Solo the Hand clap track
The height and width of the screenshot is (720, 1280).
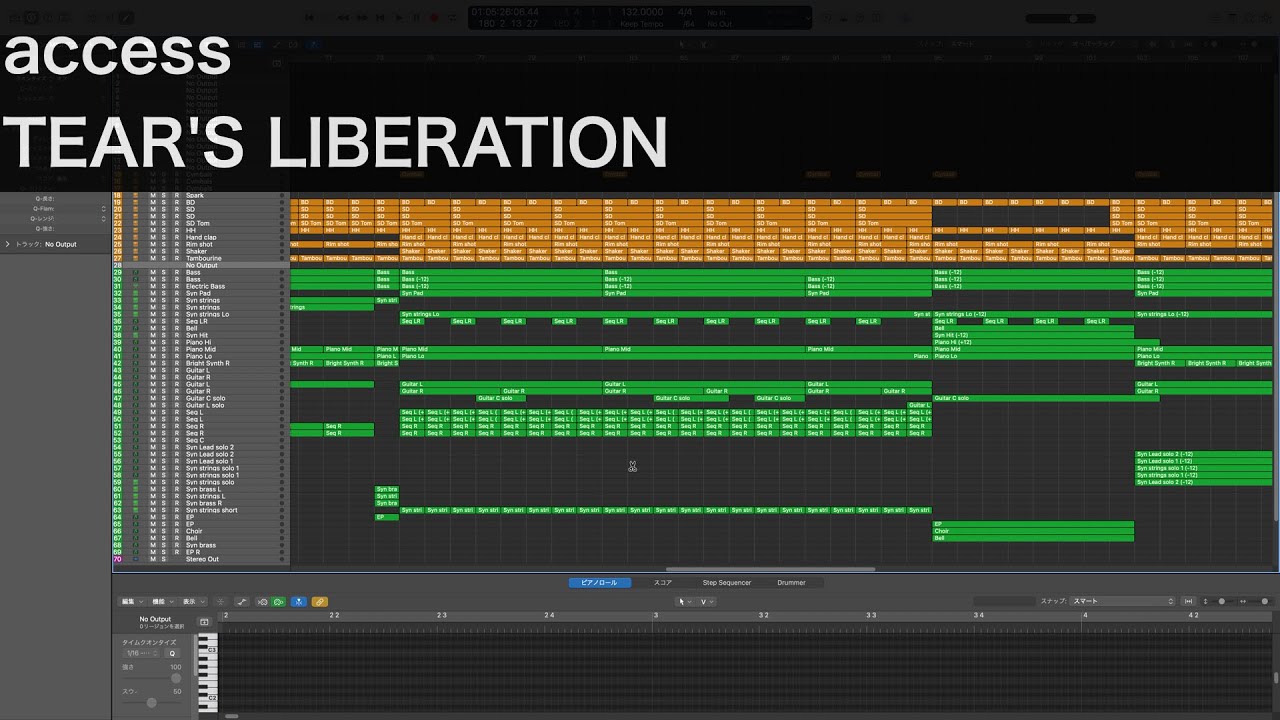[x=165, y=237]
